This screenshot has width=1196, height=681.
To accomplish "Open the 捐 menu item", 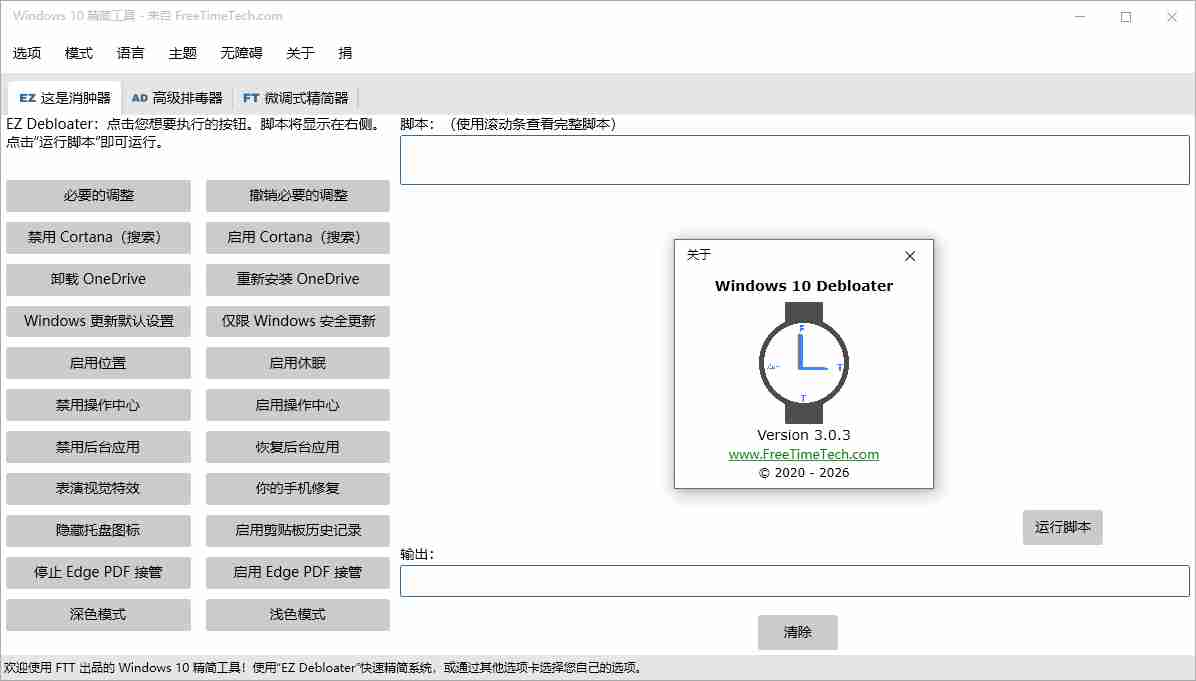I will 345,53.
